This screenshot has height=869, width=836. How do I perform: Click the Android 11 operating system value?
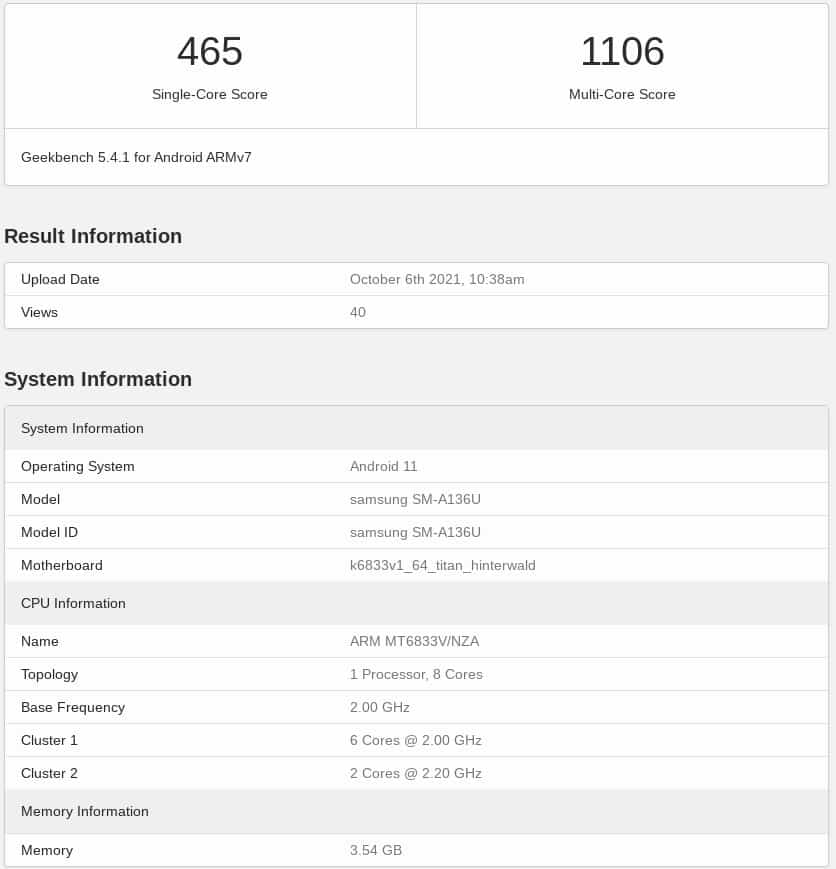pos(383,466)
